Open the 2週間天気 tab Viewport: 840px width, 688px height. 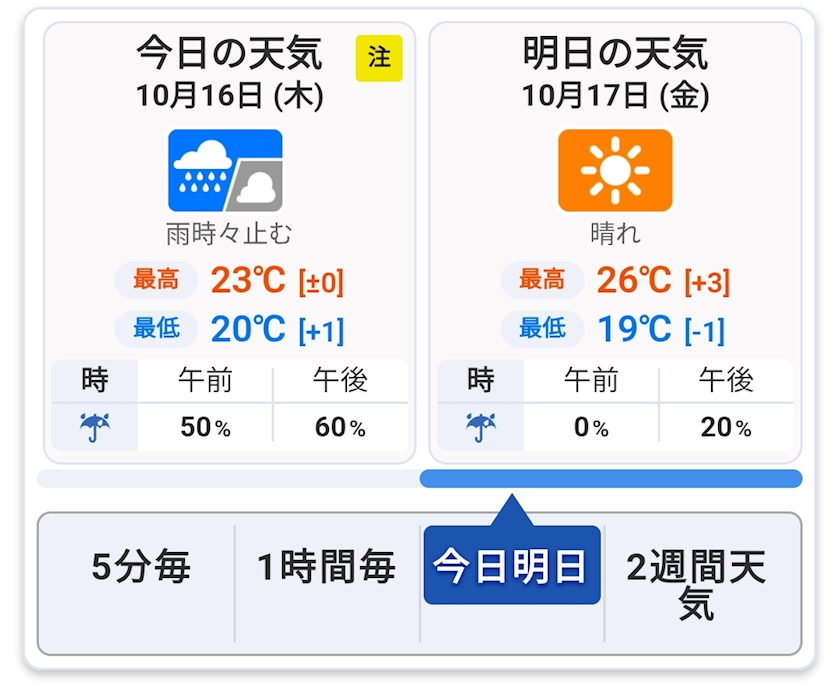(696, 585)
